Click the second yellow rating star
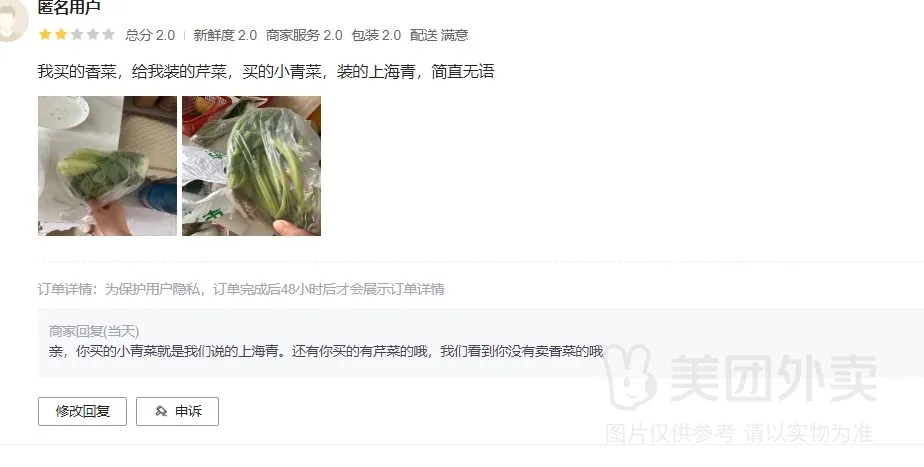The image size is (924, 467). pyautogui.click(x=61, y=34)
